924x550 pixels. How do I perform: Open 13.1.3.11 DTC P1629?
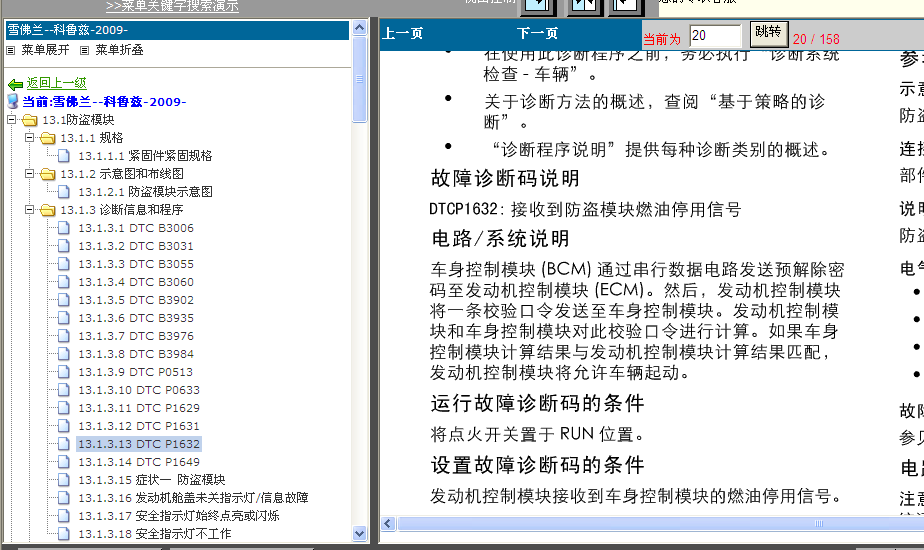139,408
